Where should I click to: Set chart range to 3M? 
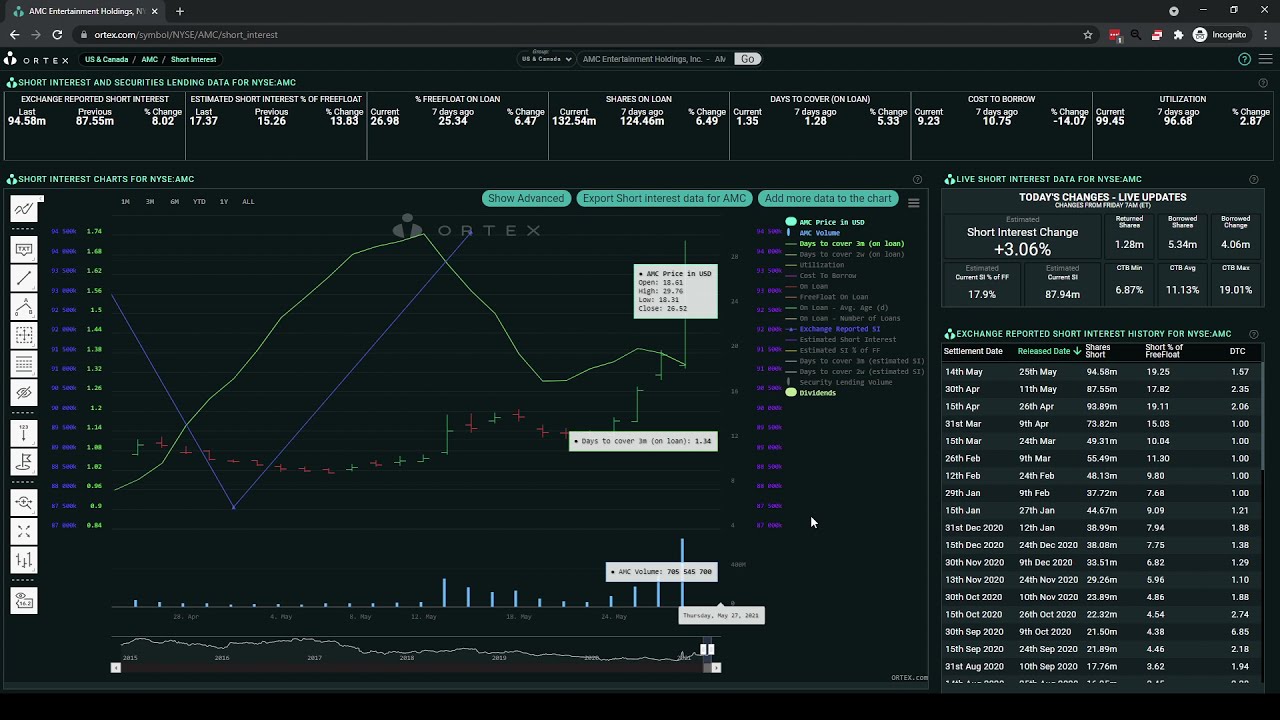150,202
